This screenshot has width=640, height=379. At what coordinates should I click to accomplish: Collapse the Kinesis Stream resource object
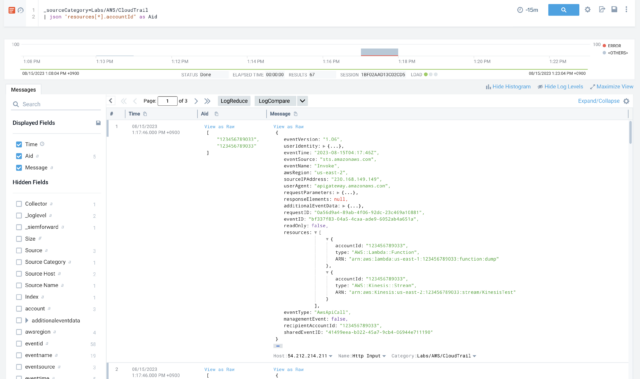tap(327, 272)
